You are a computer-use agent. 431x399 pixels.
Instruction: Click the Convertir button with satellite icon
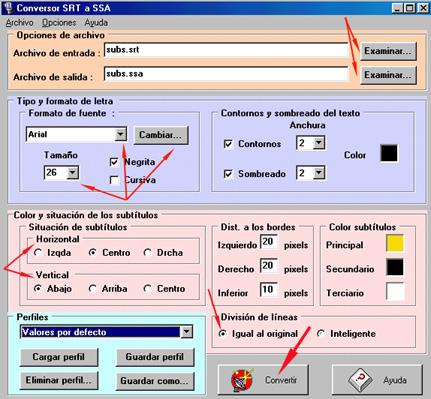(263, 379)
